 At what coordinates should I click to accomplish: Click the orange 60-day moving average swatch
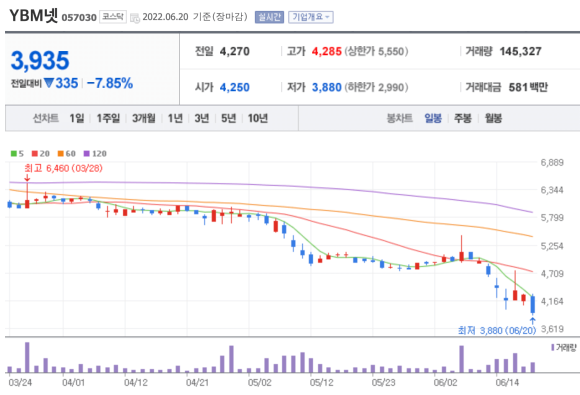click(61, 153)
